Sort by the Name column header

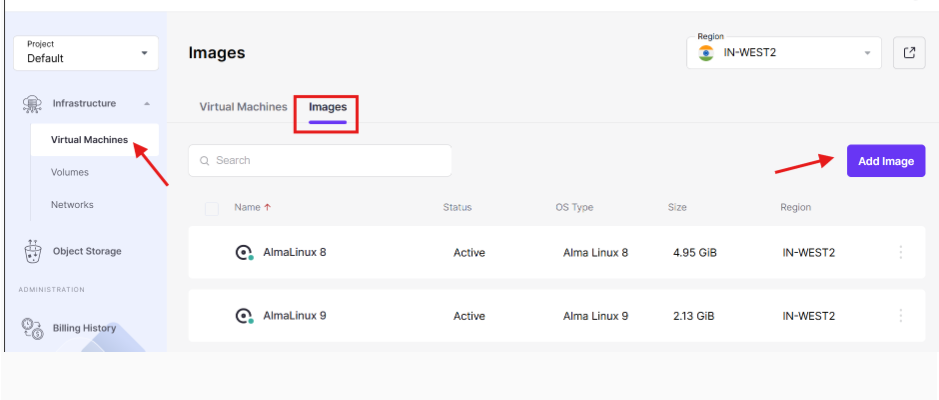coord(247,207)
